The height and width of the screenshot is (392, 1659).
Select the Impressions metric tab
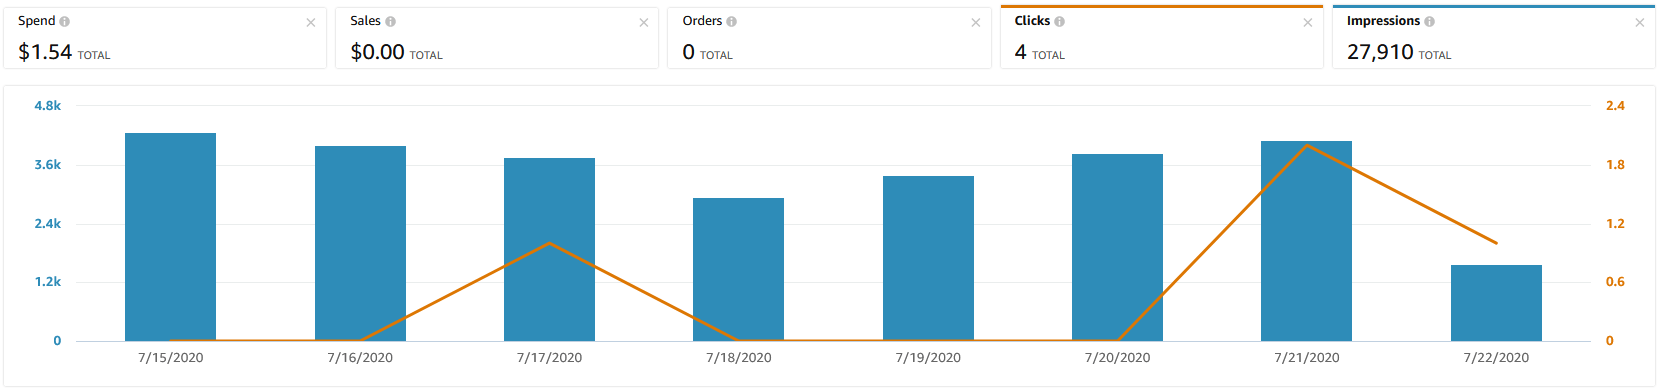[1493, 37]
